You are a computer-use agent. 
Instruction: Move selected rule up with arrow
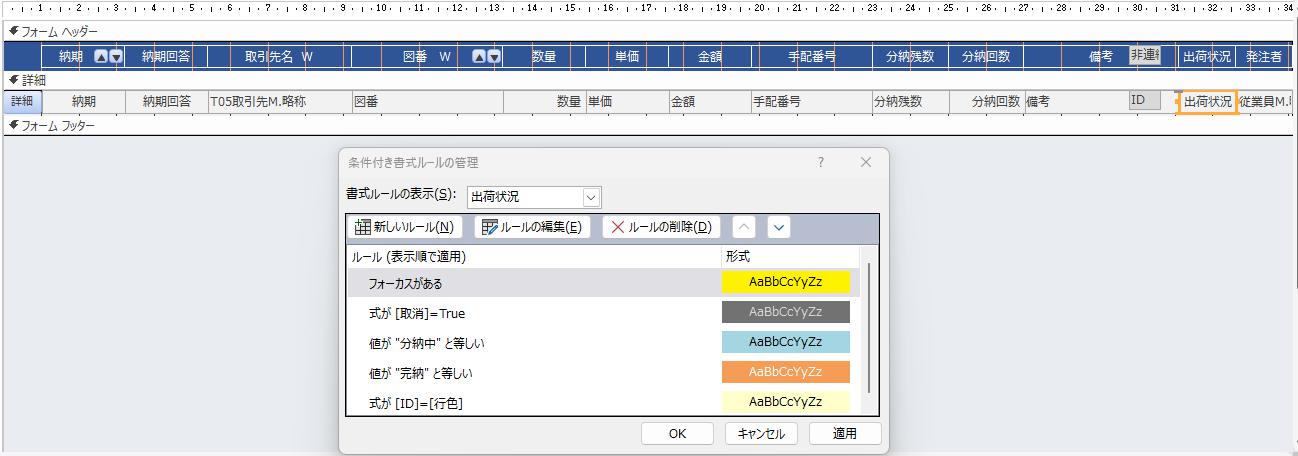[745, 227]
